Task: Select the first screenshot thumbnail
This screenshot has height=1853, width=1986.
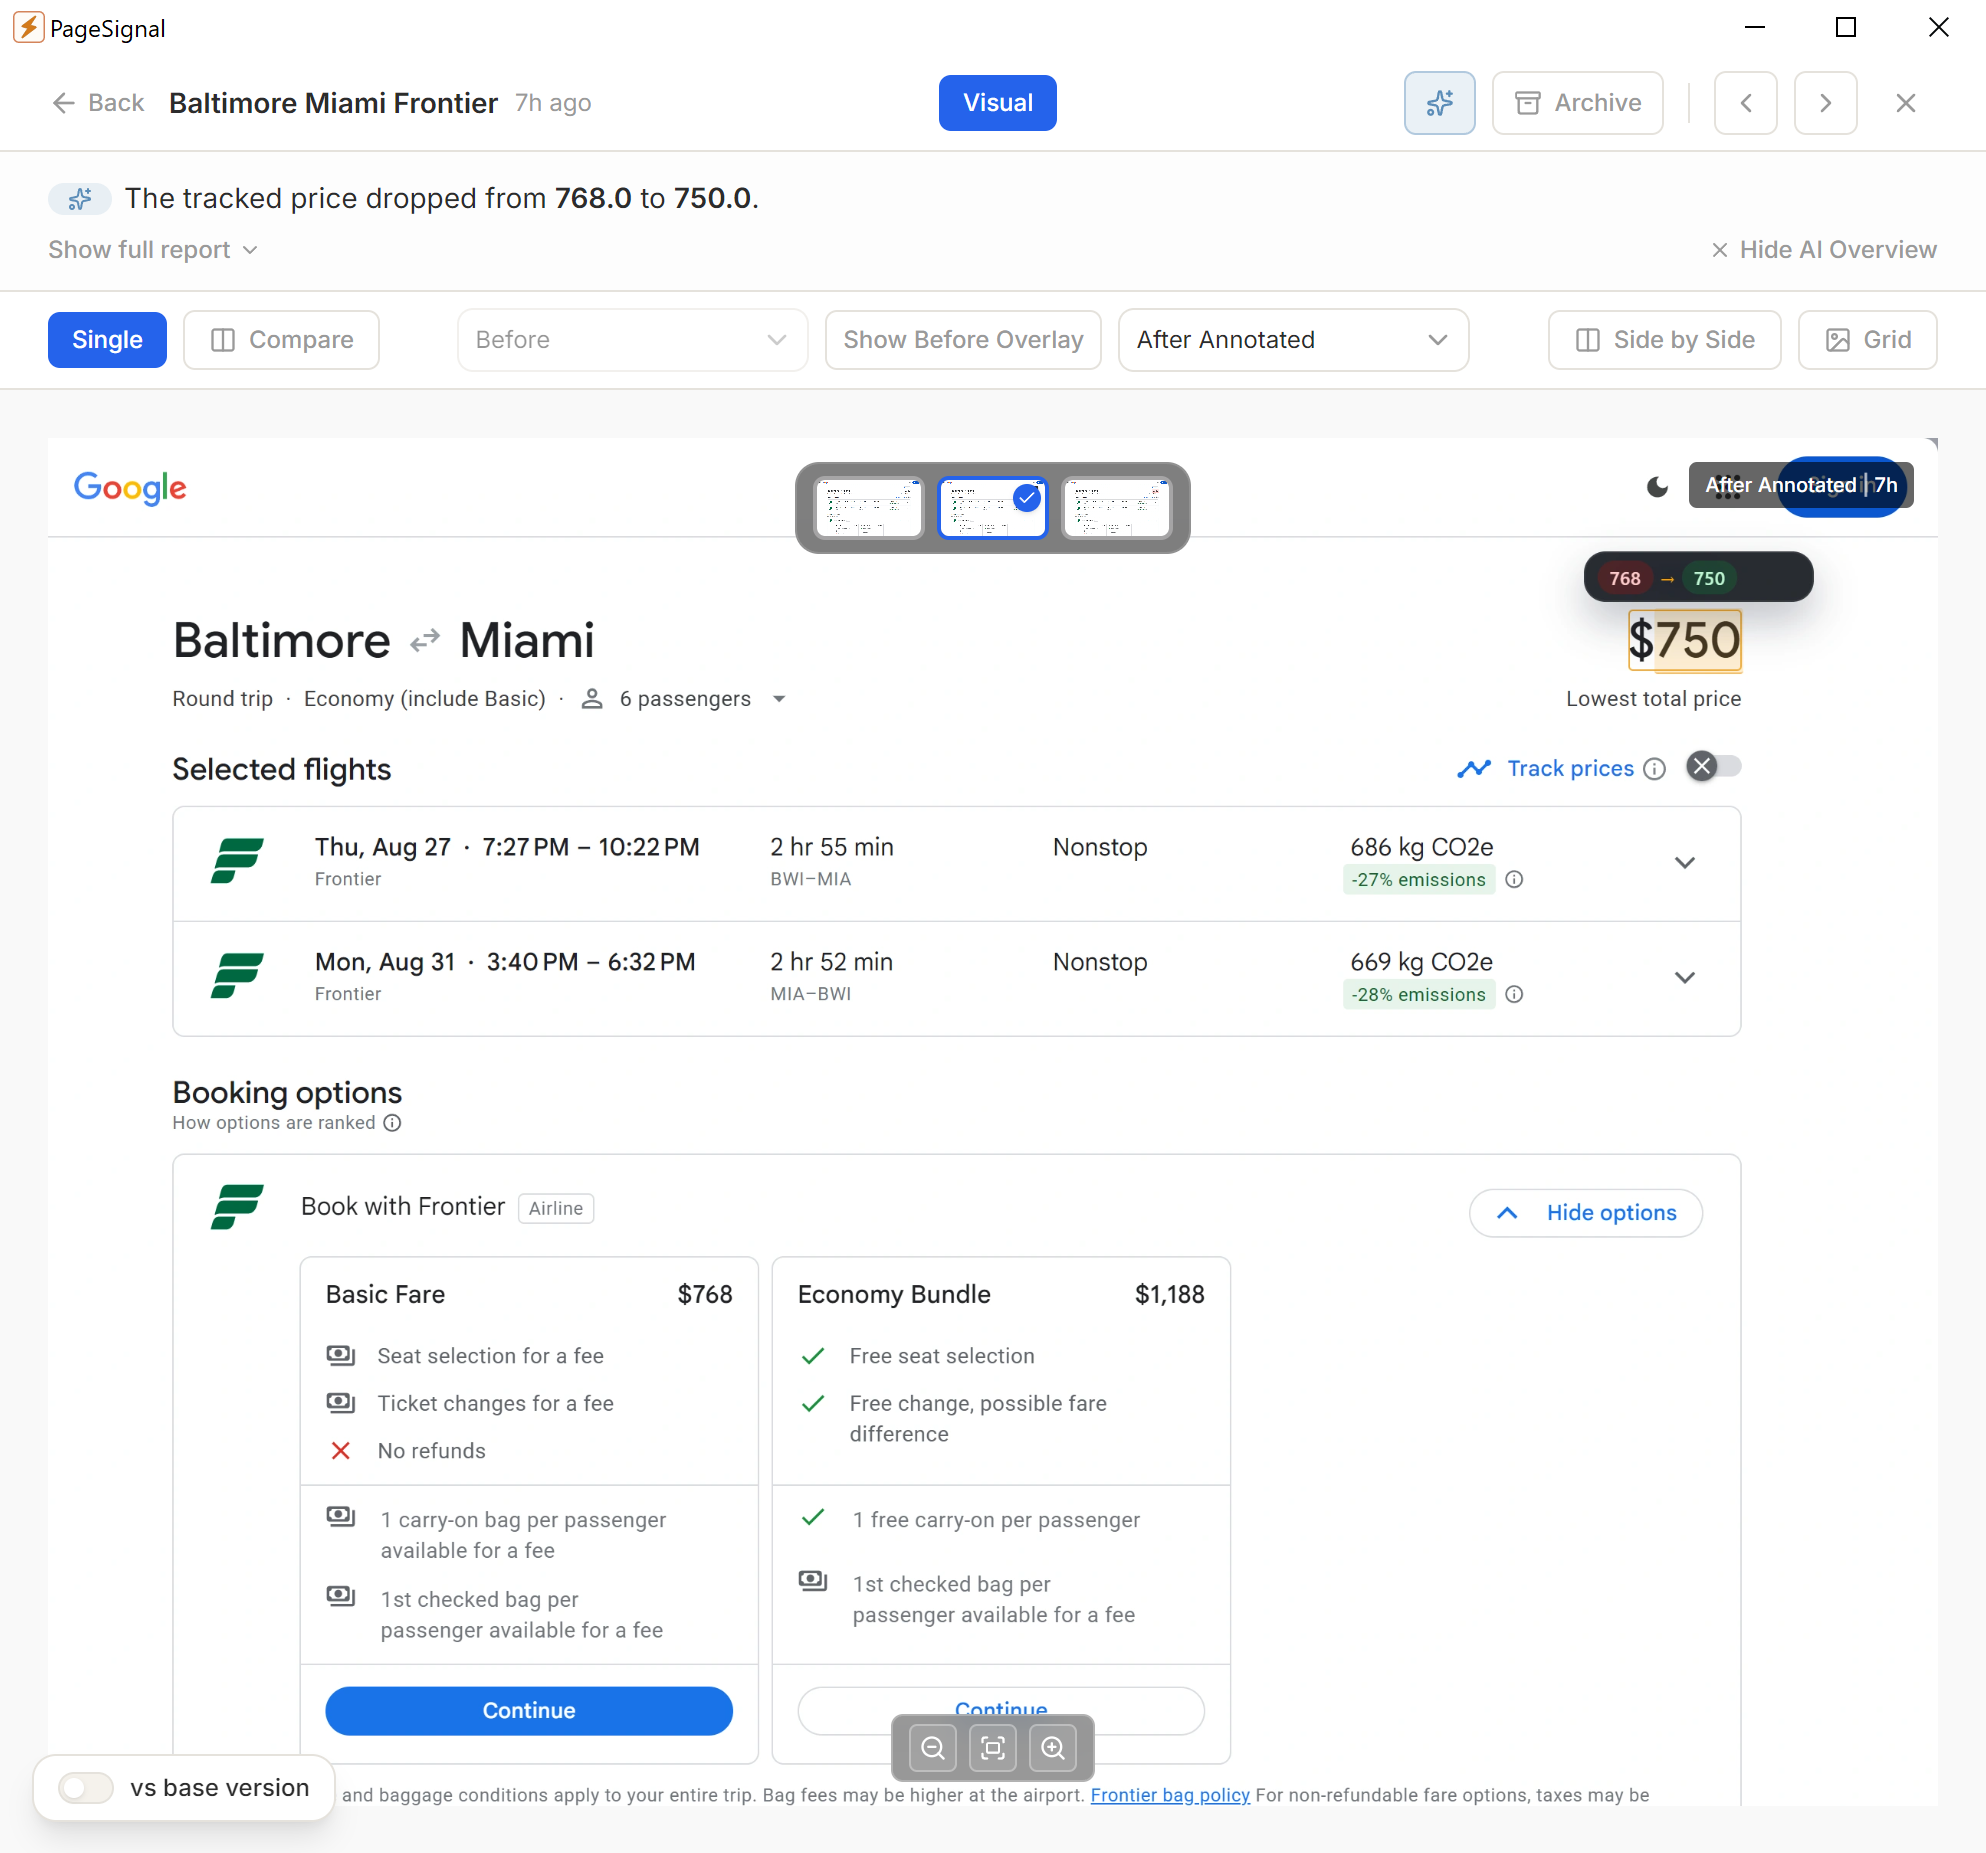Action: pos(868,508)
